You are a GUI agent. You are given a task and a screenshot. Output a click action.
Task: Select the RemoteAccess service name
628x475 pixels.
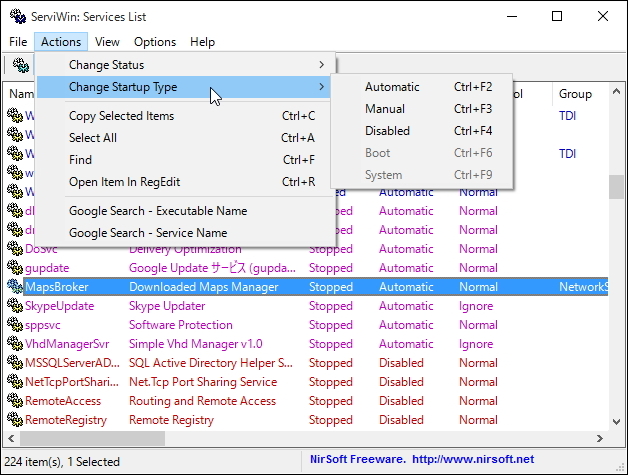pyautogui.click(x=63, y=401)
